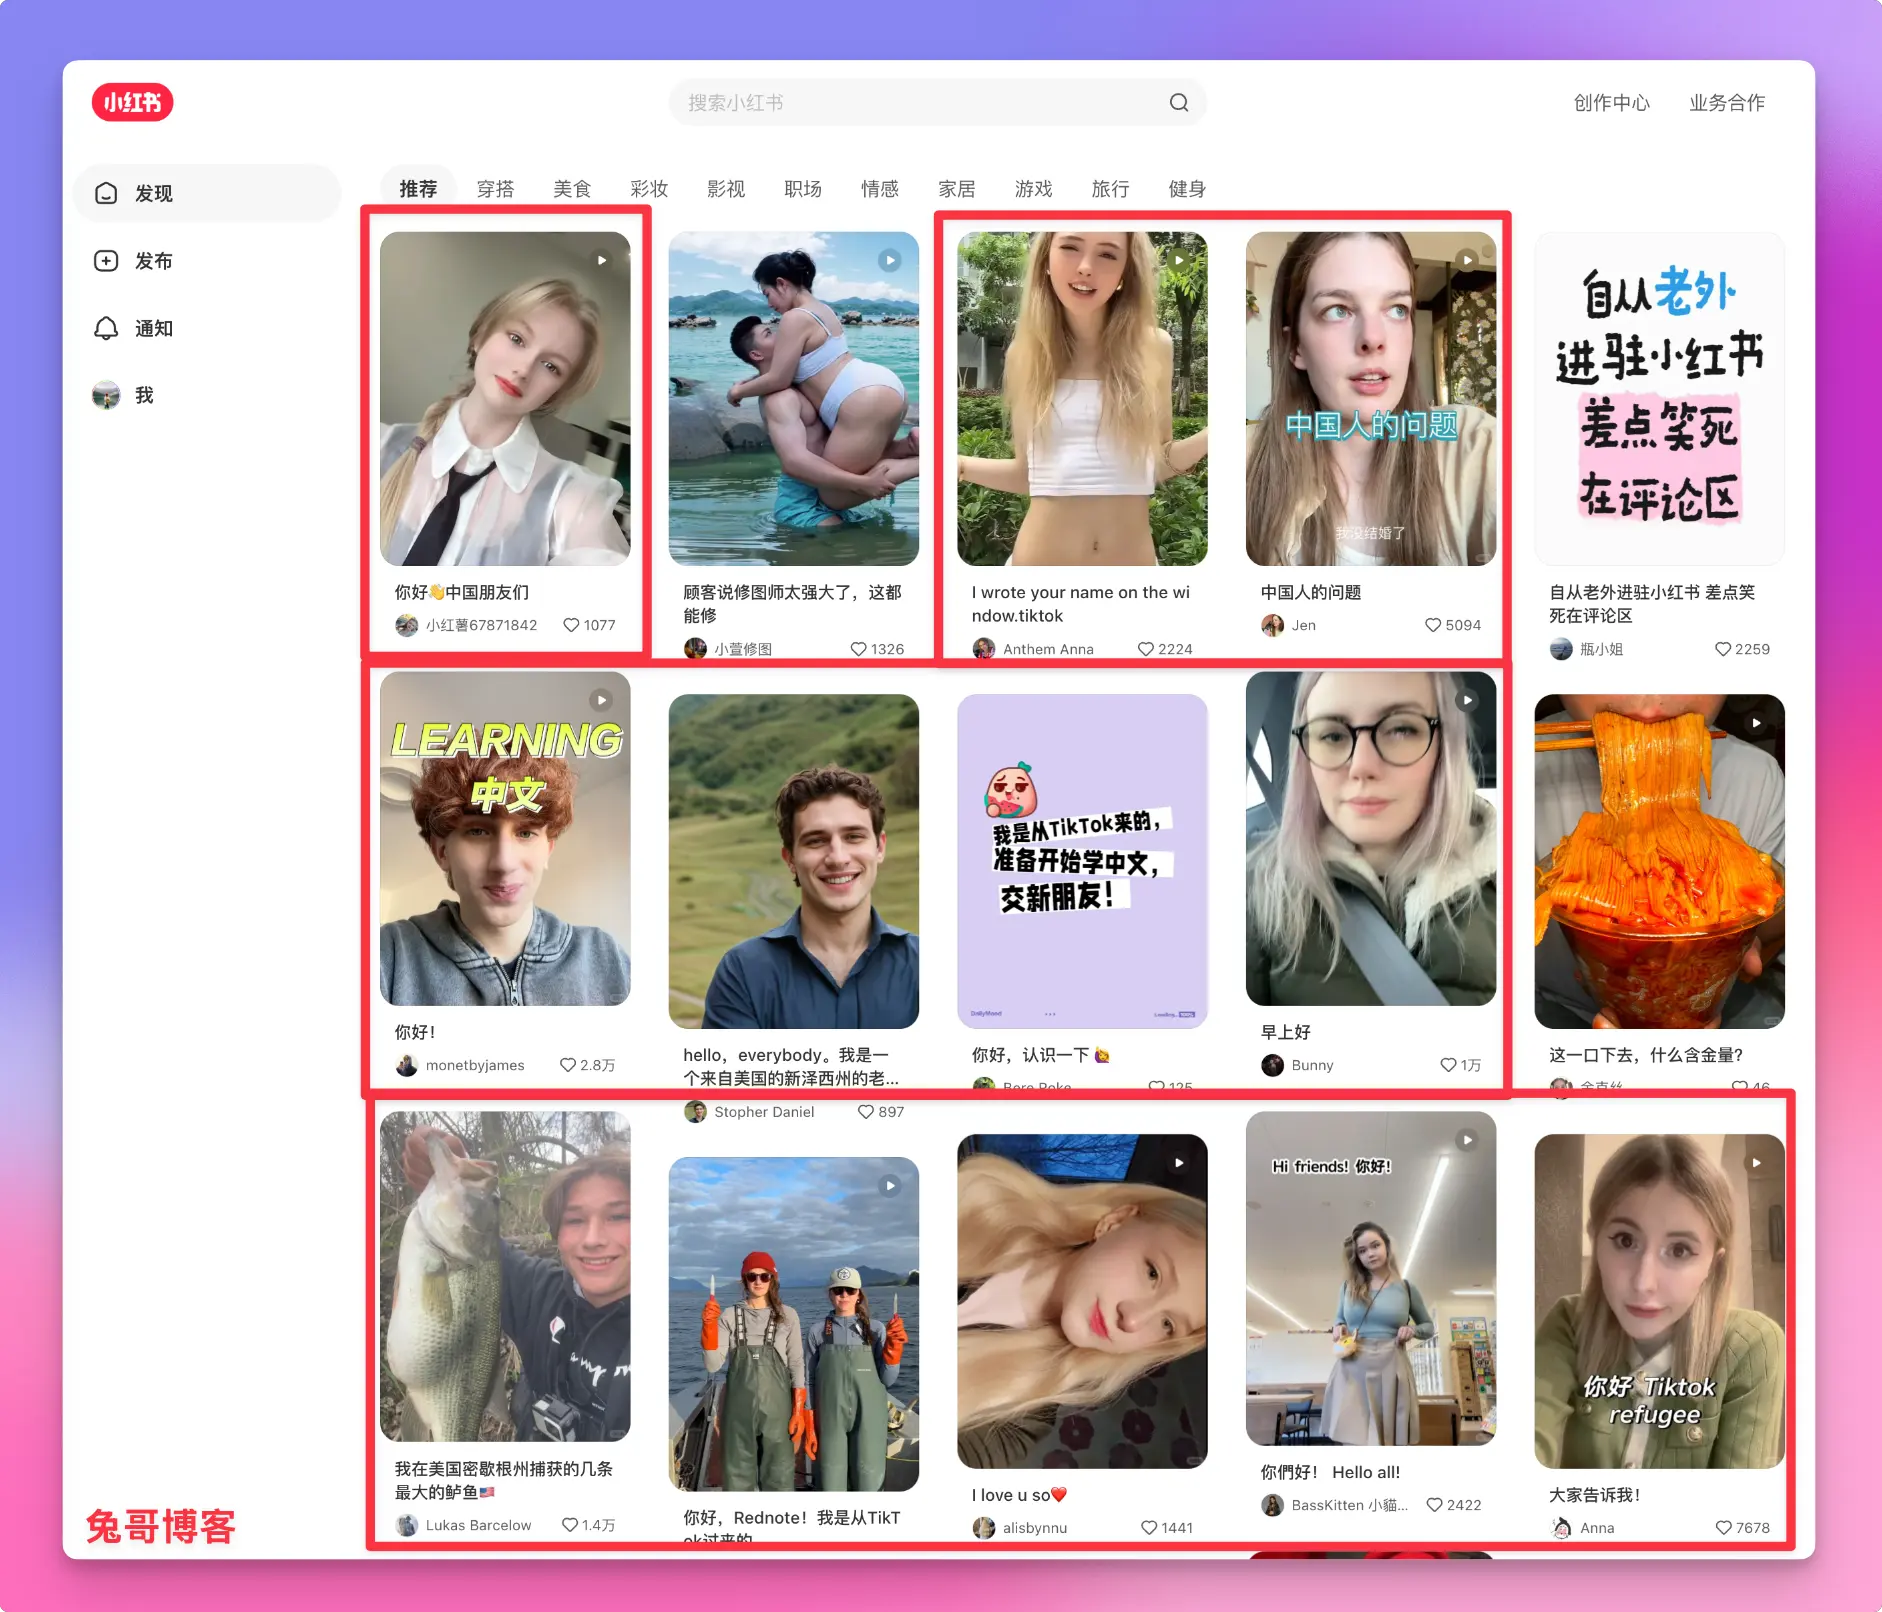
Task: Like Lukas Barcelow's post heart
Action: coord(570,1525)
